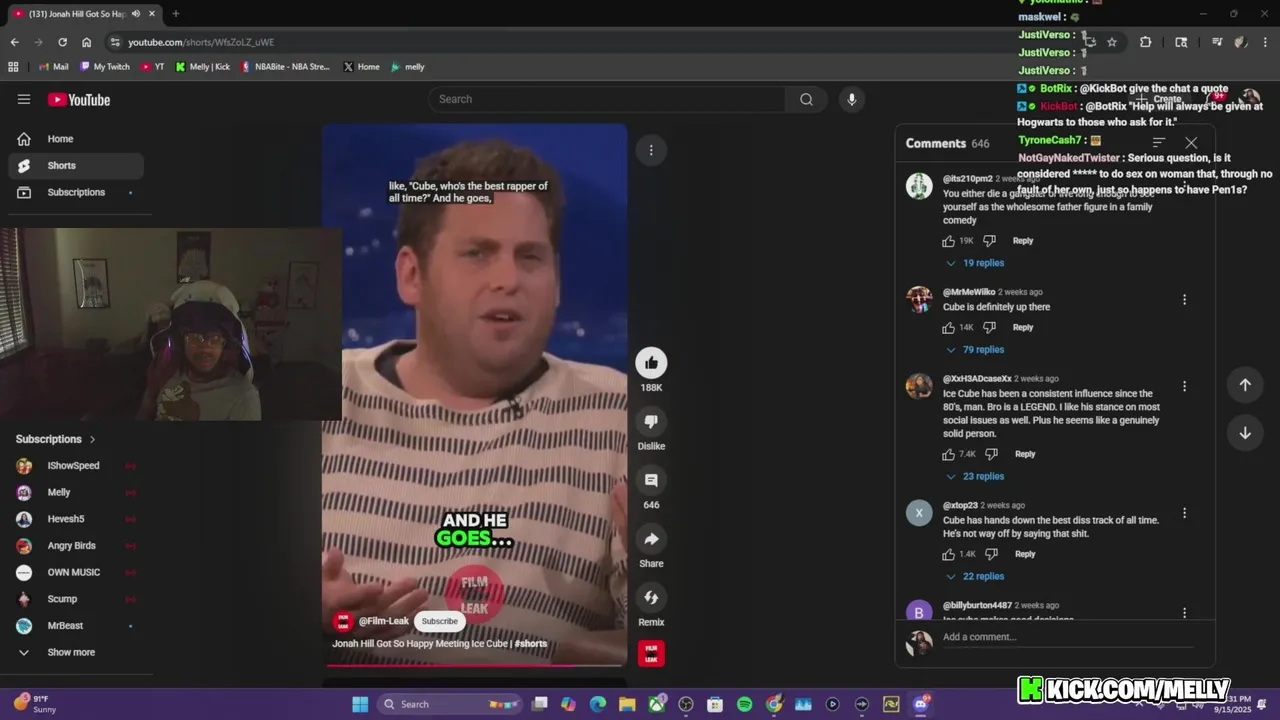The image size is (1280, 720).
Task: Reload the page in the browser
Action: pyautogui.click(x=62, y=42)
